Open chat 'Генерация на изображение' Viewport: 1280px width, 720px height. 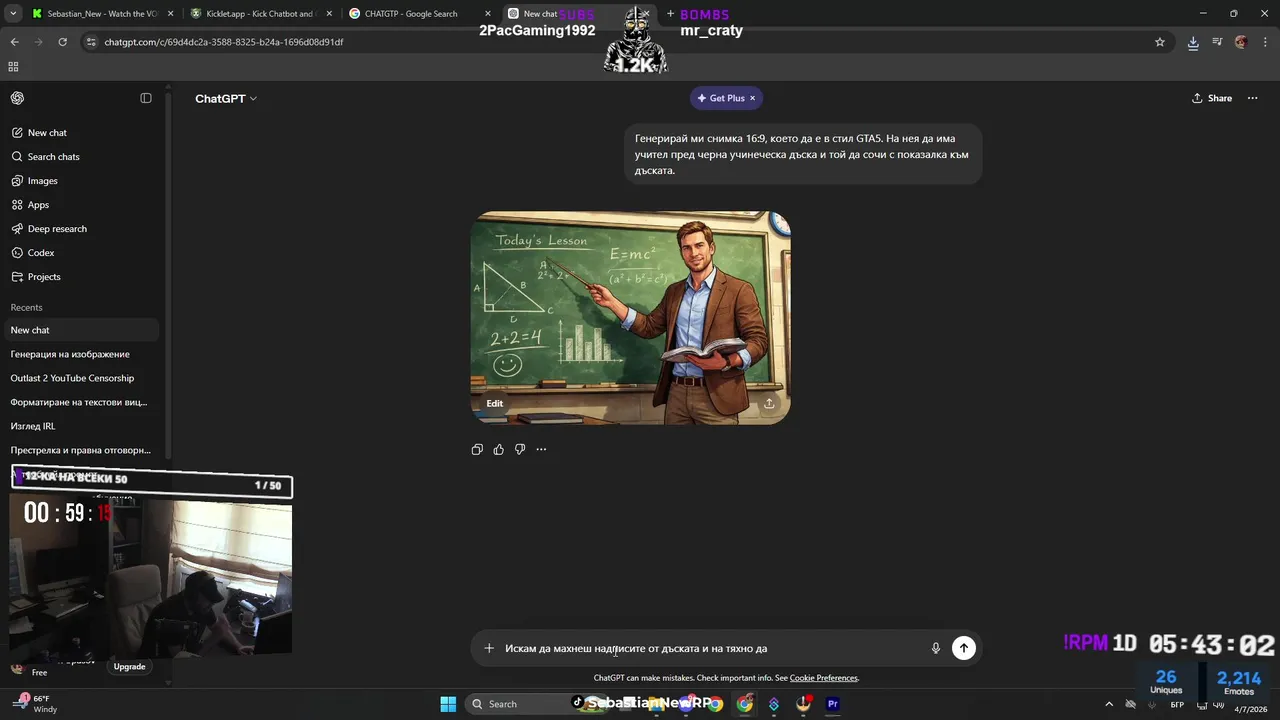pyautogui.click(x=82, y=354)
